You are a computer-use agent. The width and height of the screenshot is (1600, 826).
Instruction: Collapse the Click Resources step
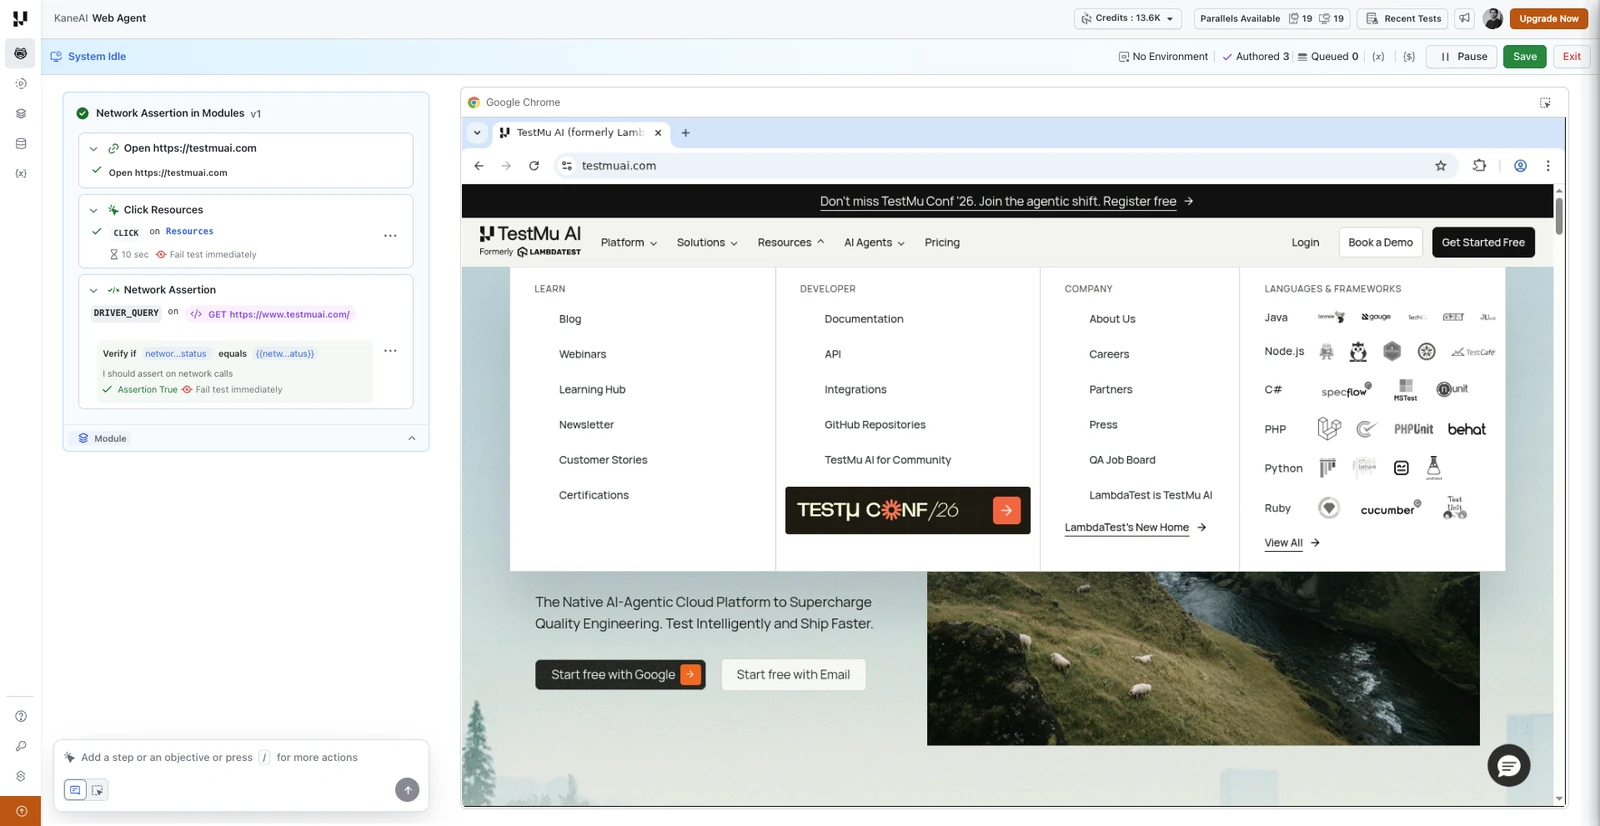pyautogui.click(x=94, y=211)
